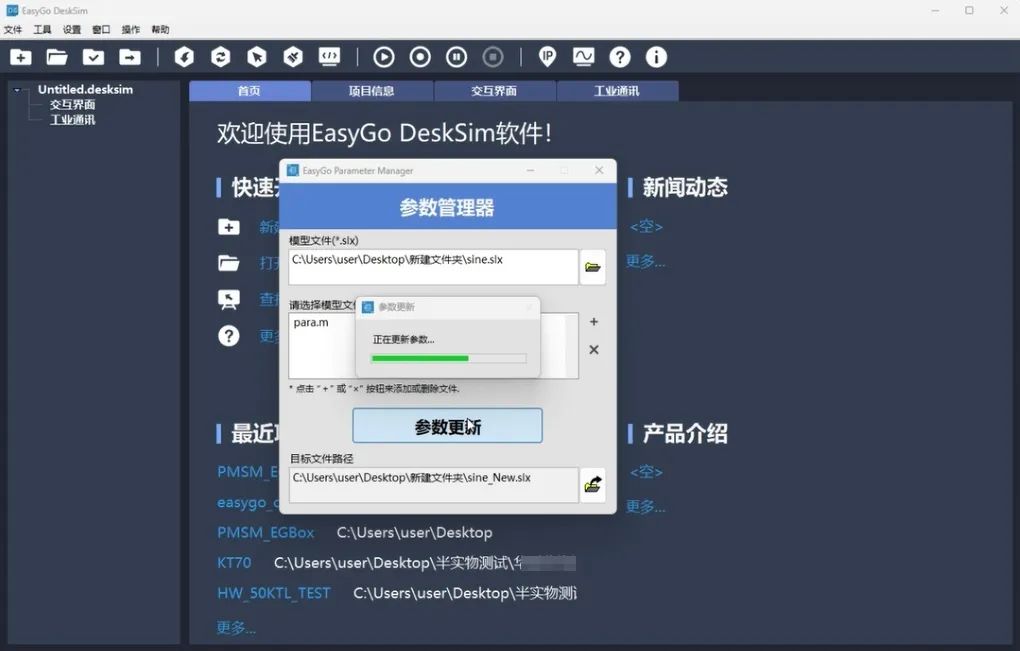Select 工业通讯 in the project tree

73,120
